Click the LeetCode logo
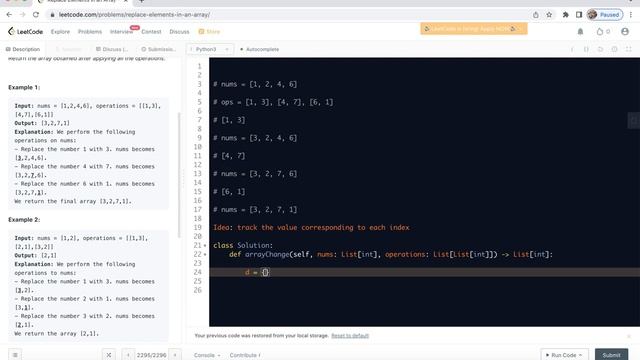This screenshot has height=360, width=640. [25, 31]
